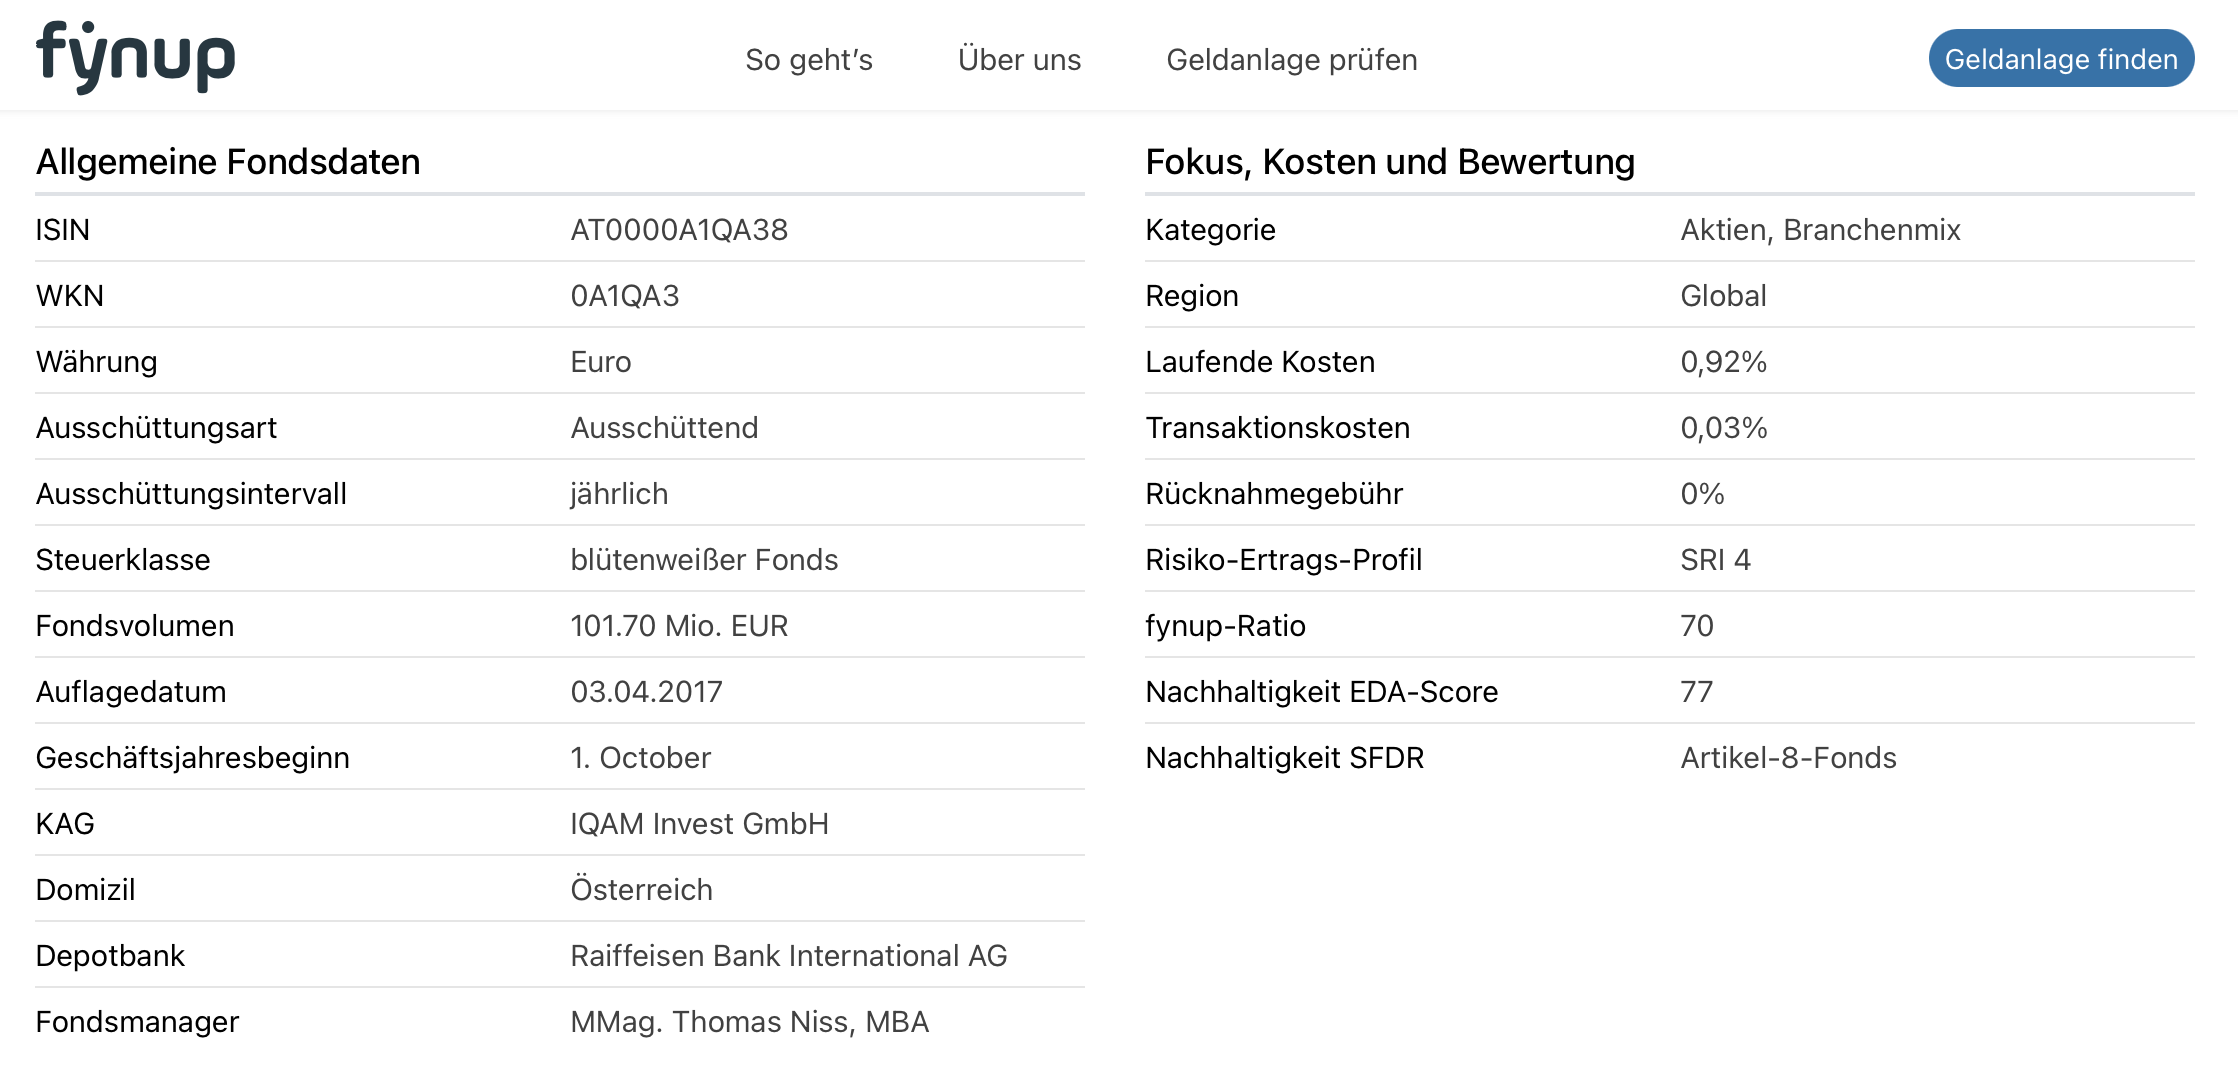Click the KAG value IQAM Invest GmbH

point(699,824)
